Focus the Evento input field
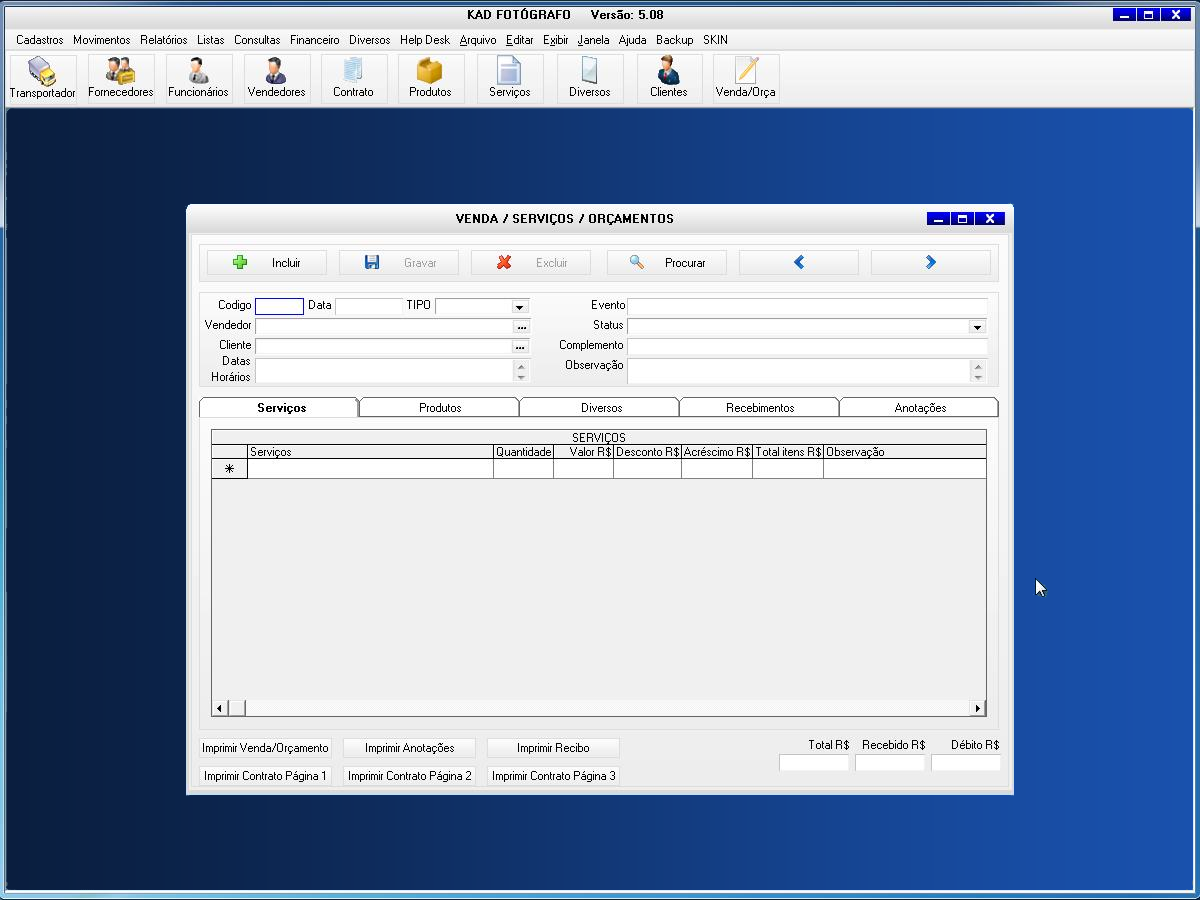The width and height of the screenshot is (1200, 900). (x=807, y=306)
